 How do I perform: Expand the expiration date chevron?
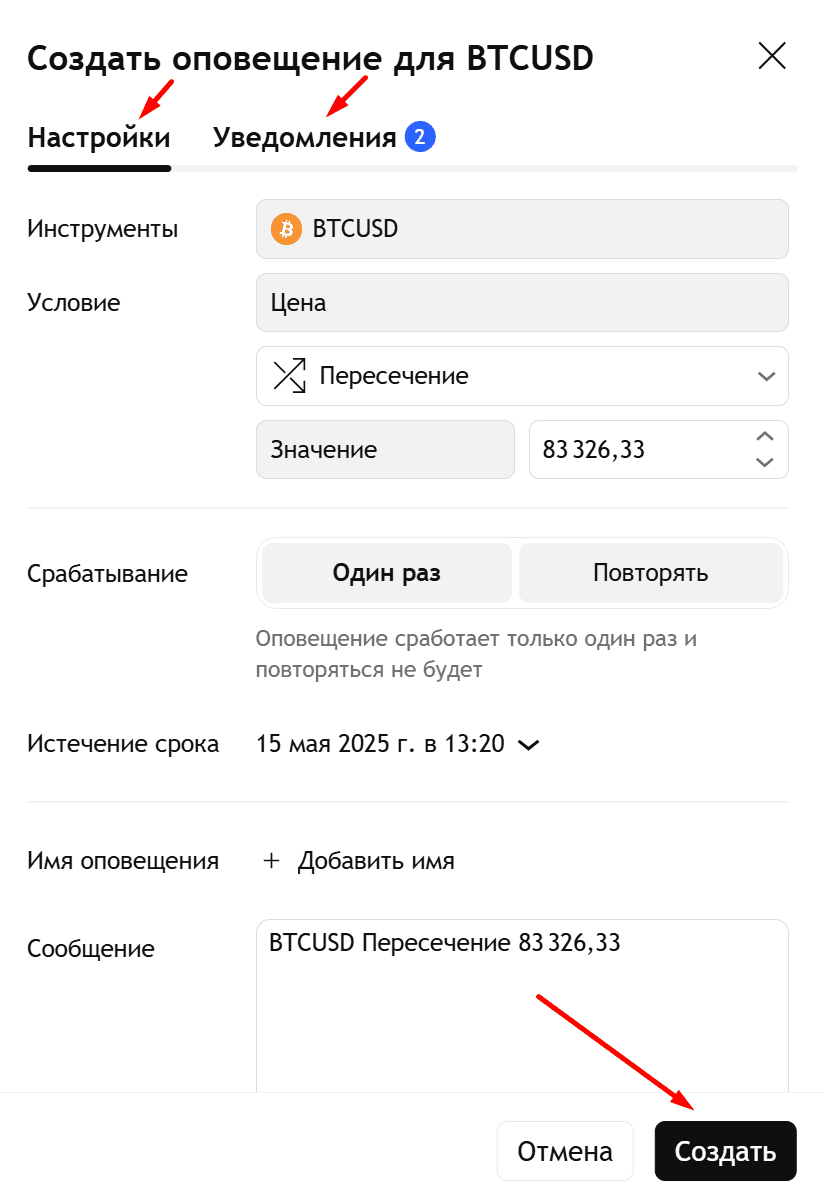point(527,745)
